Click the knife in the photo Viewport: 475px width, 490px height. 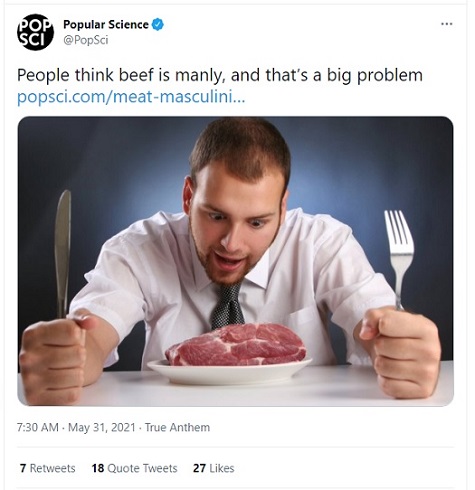[x=63, y=253]
